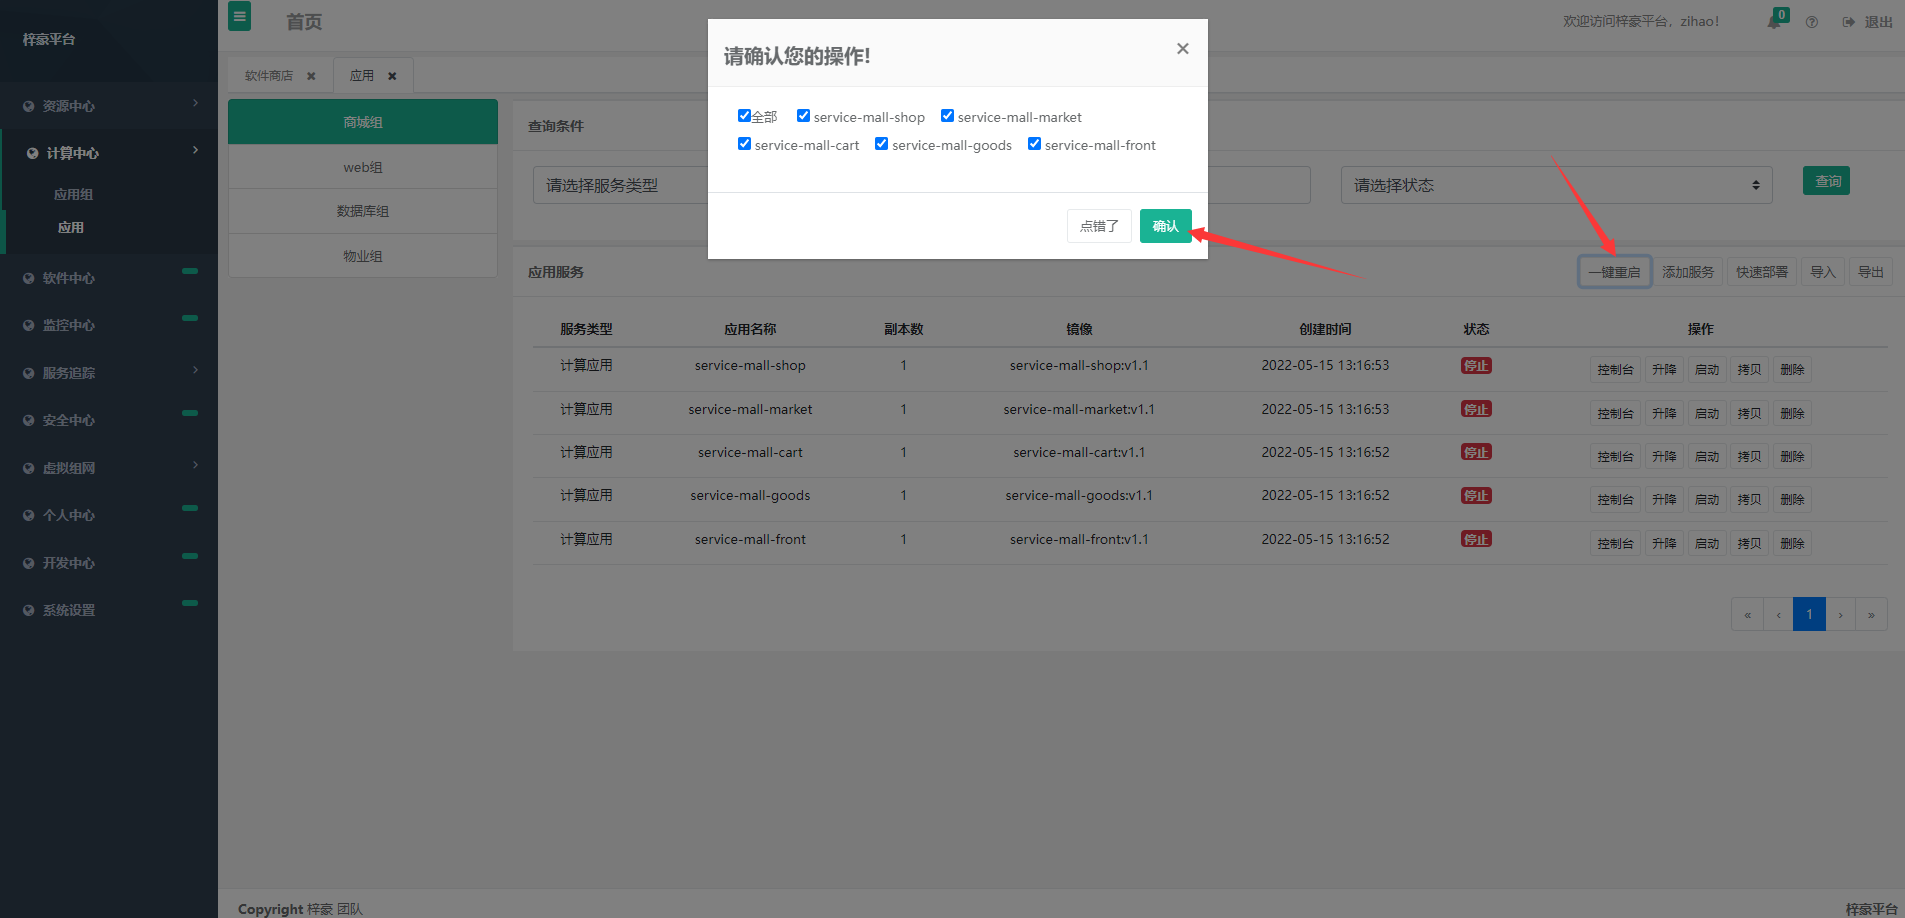Open 控制台 for service-mall-shop
The height and width of the screenshot is (918, 1905).
pyautogui.click(x=1615, y=370)
